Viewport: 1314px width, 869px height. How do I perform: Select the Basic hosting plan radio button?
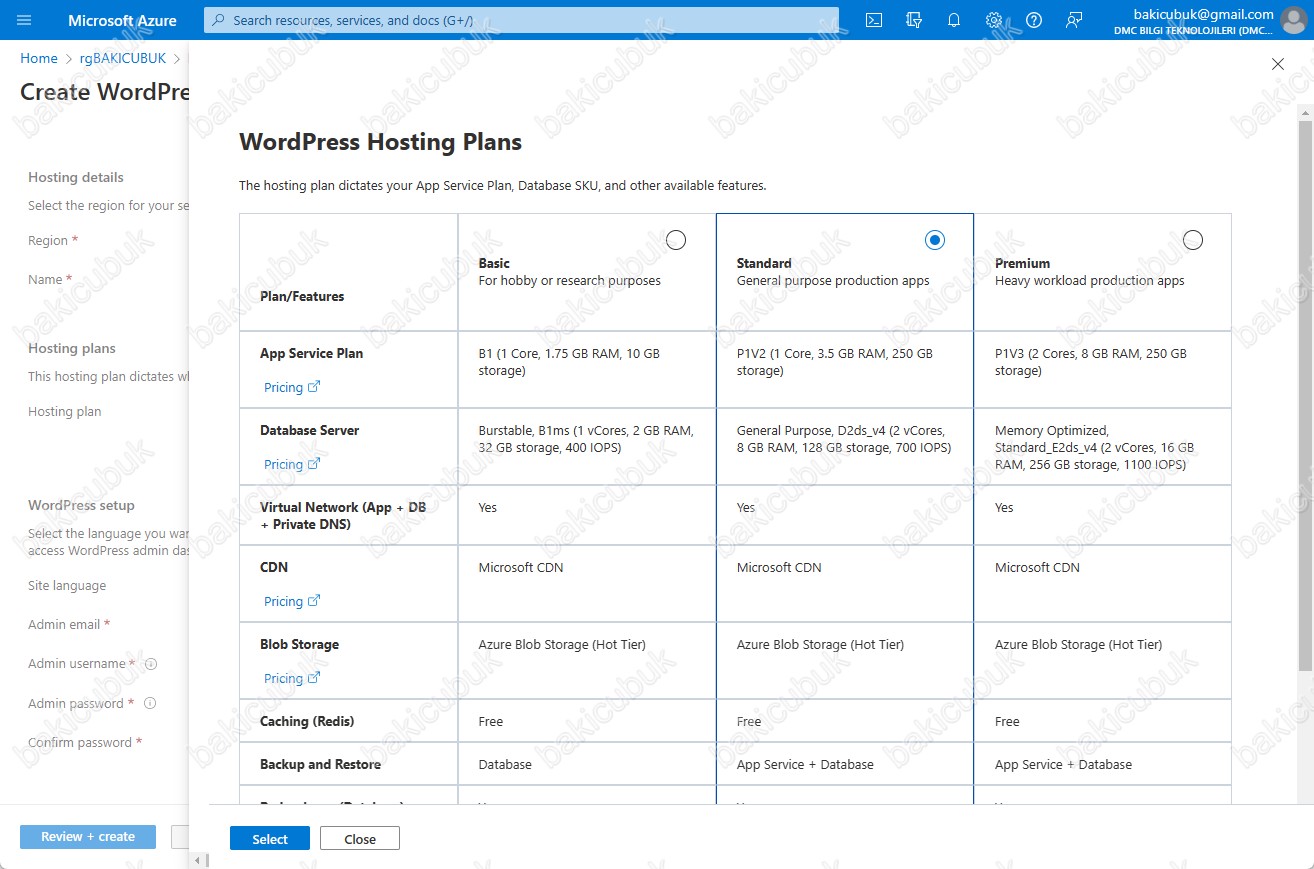pos(676,240)
